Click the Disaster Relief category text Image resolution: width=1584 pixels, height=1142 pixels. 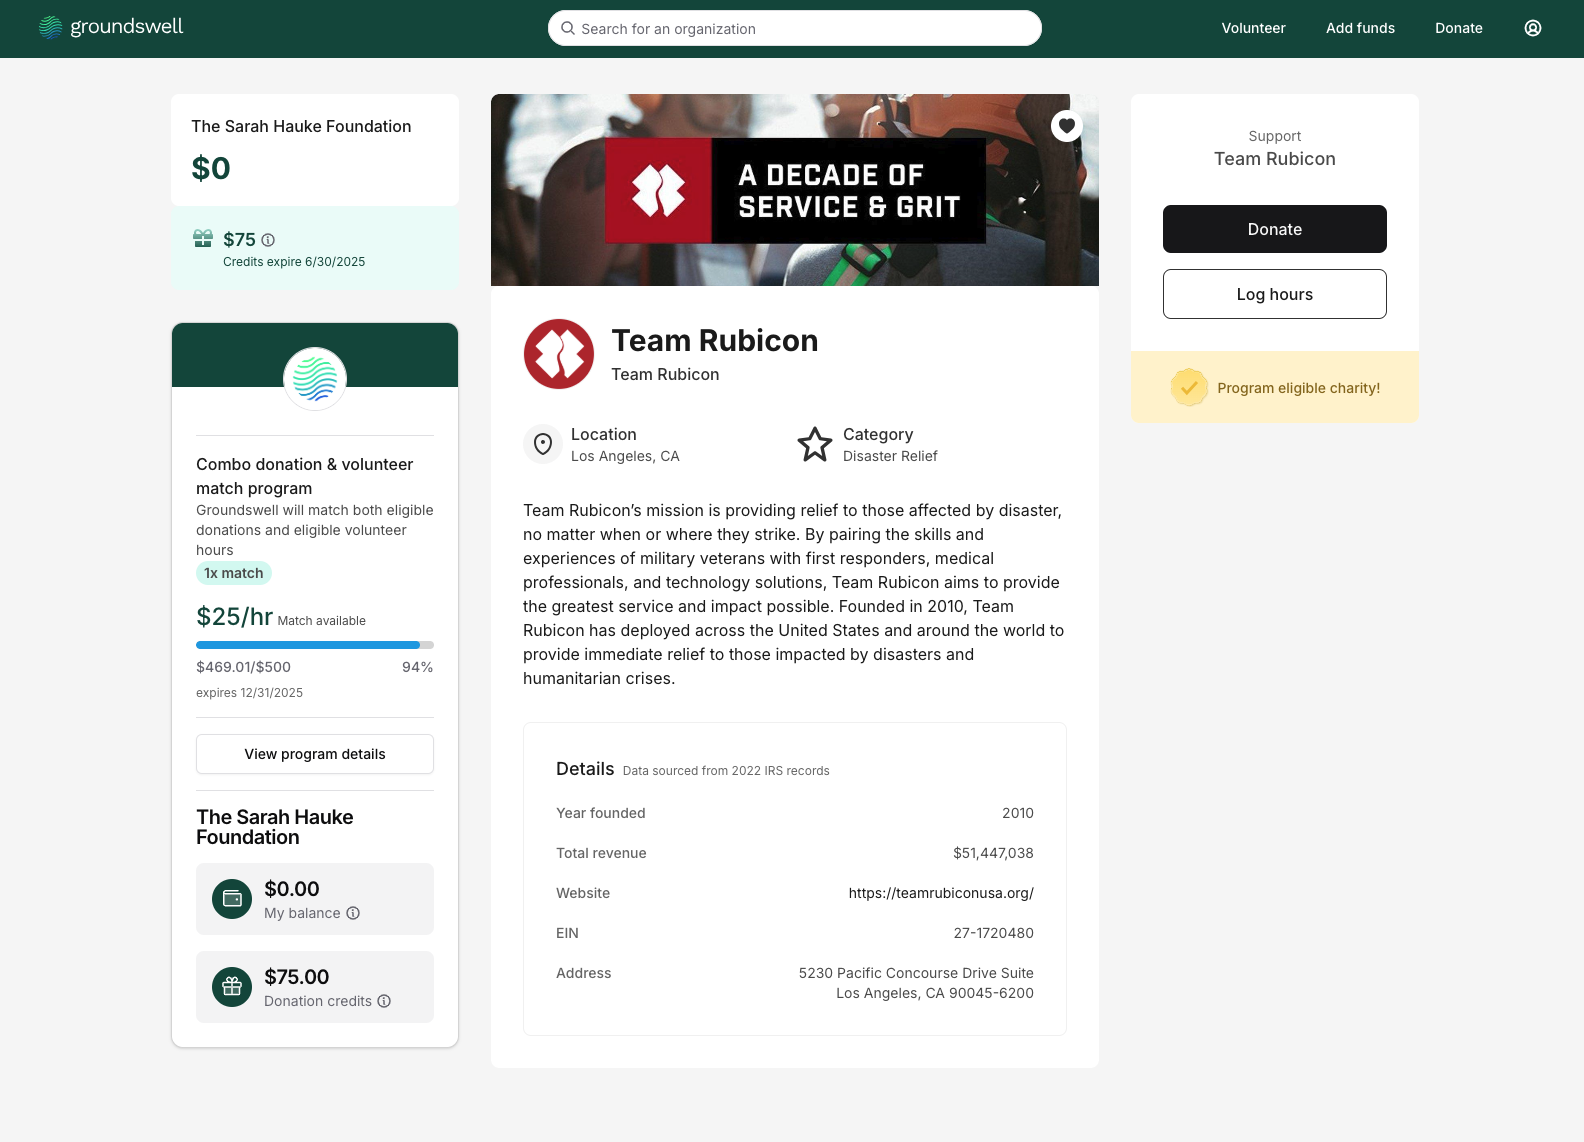(890, 456)
